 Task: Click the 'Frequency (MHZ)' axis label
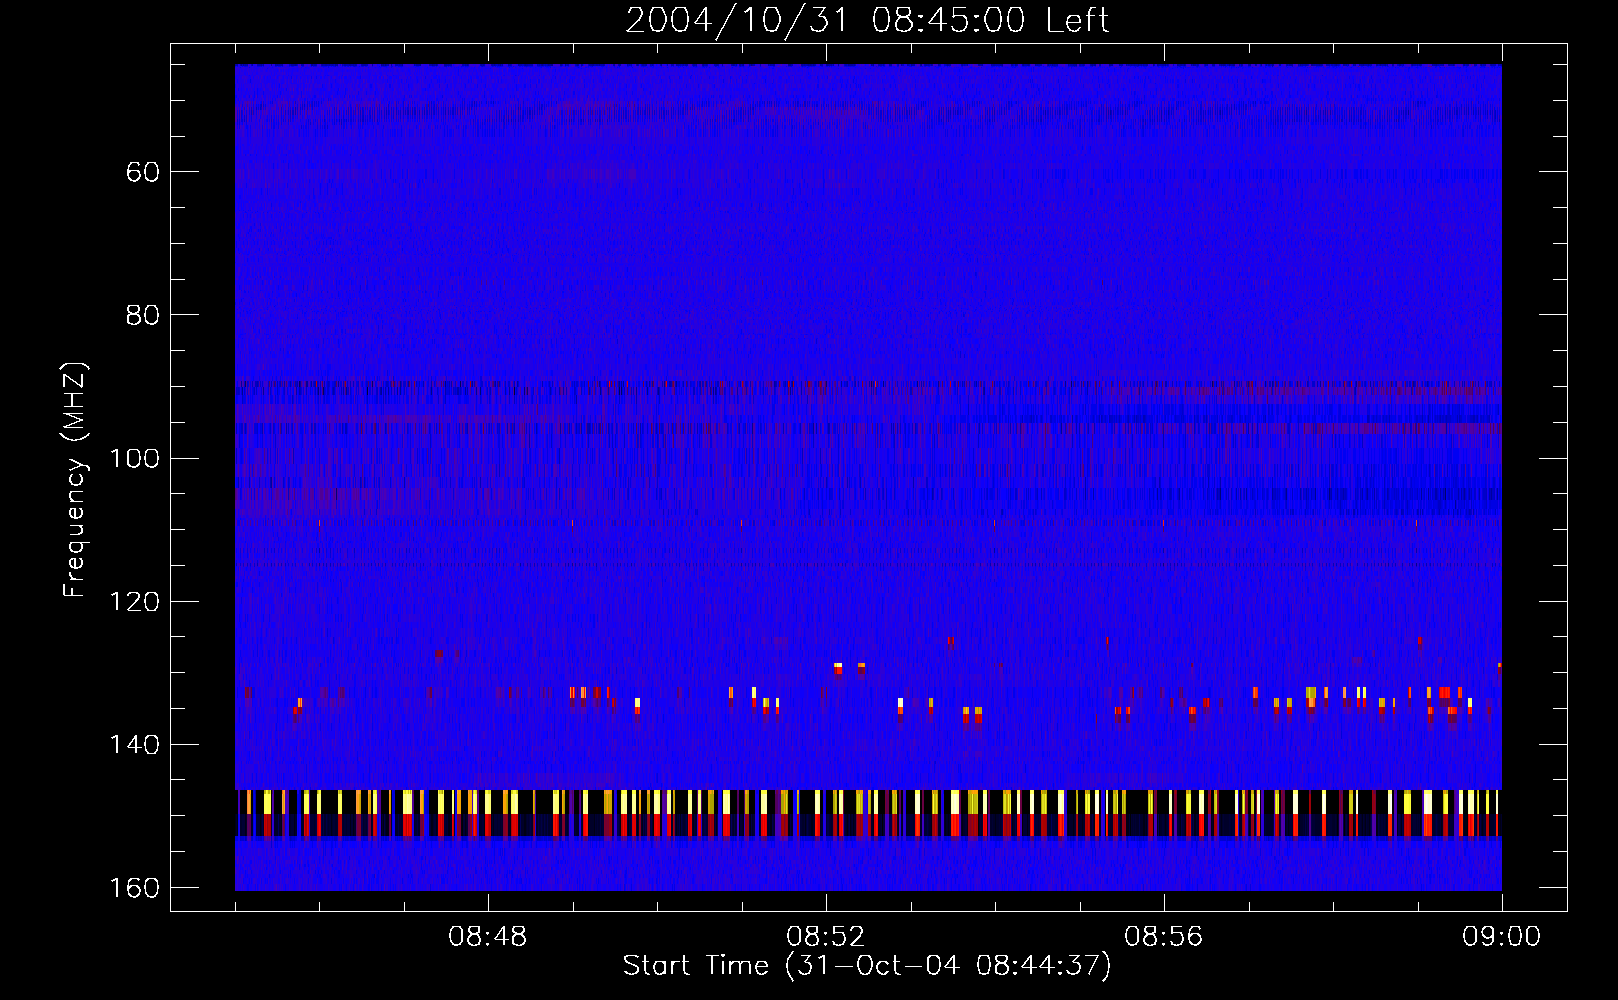point(75,480)
